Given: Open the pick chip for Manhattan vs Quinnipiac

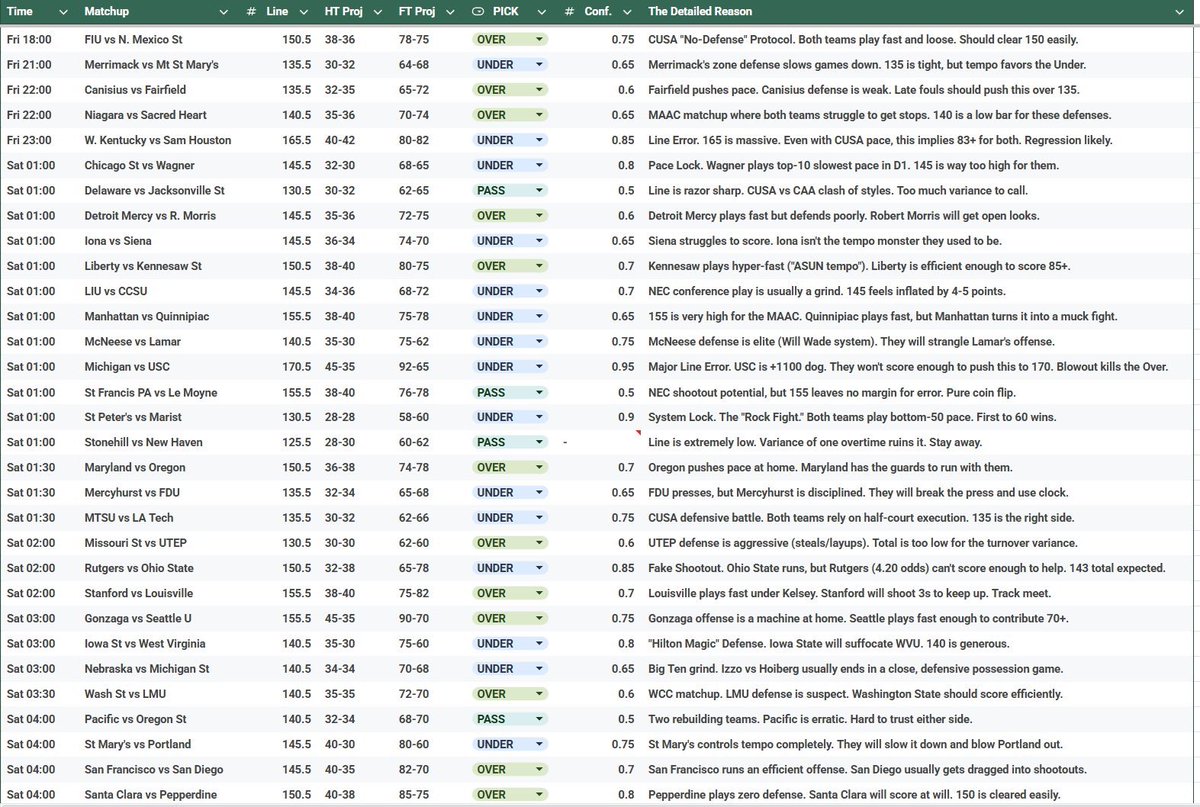Looking at the screenshot, I should (x=510, y=316).
